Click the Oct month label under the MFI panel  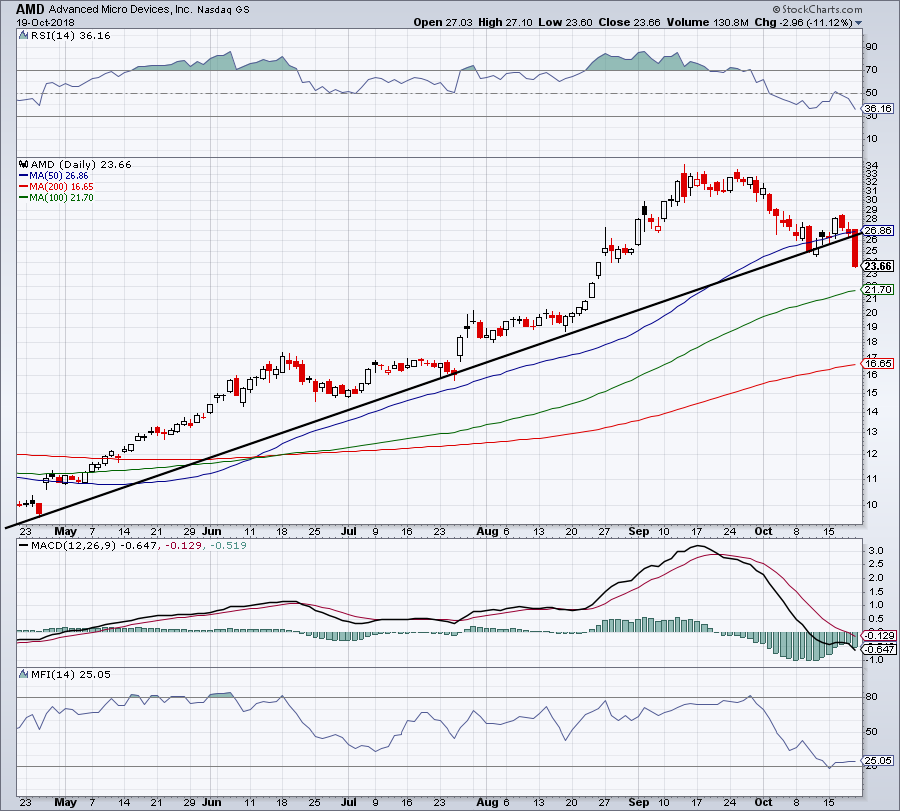[763, 802]
